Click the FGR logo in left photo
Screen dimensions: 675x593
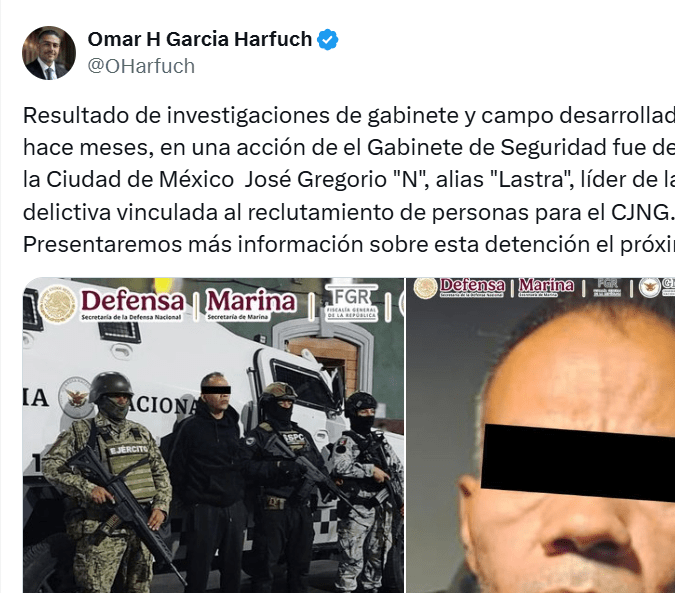[352, 303]
